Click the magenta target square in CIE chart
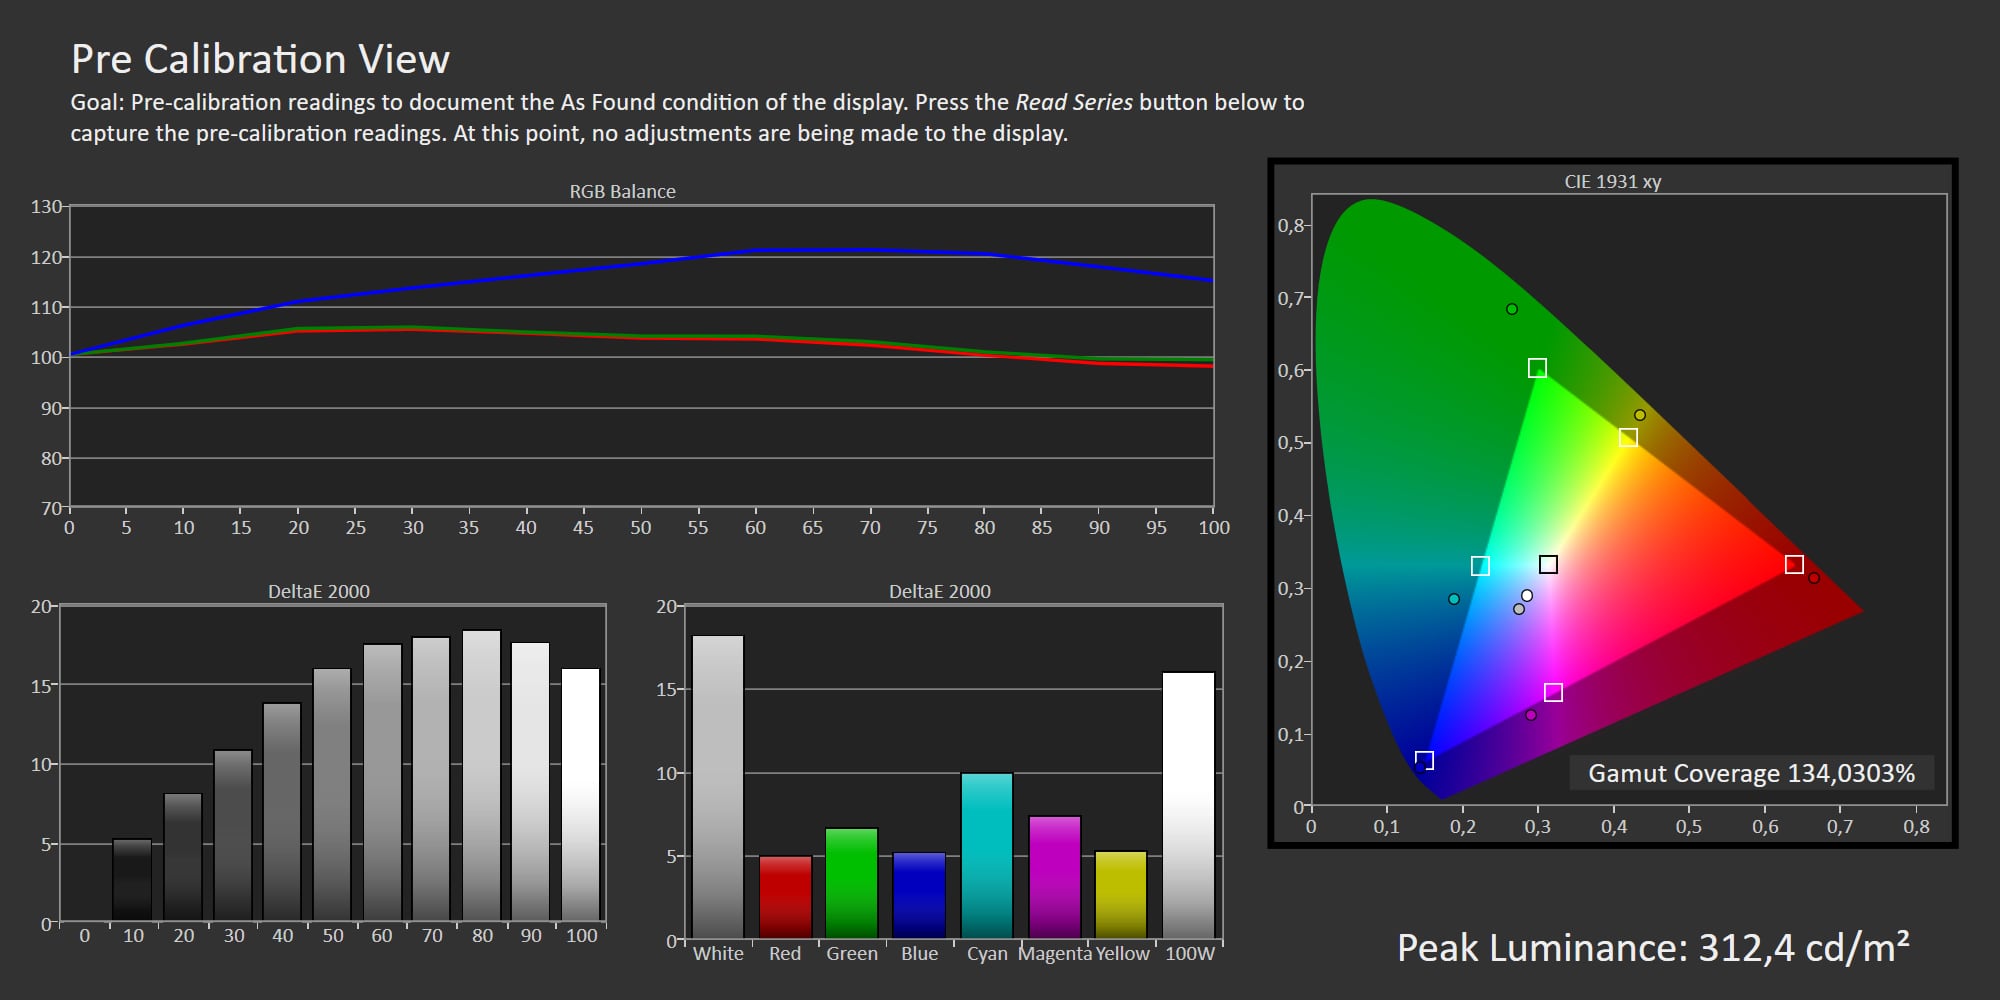Viewport: 2000px width, 1000px height. point(1553,693)
